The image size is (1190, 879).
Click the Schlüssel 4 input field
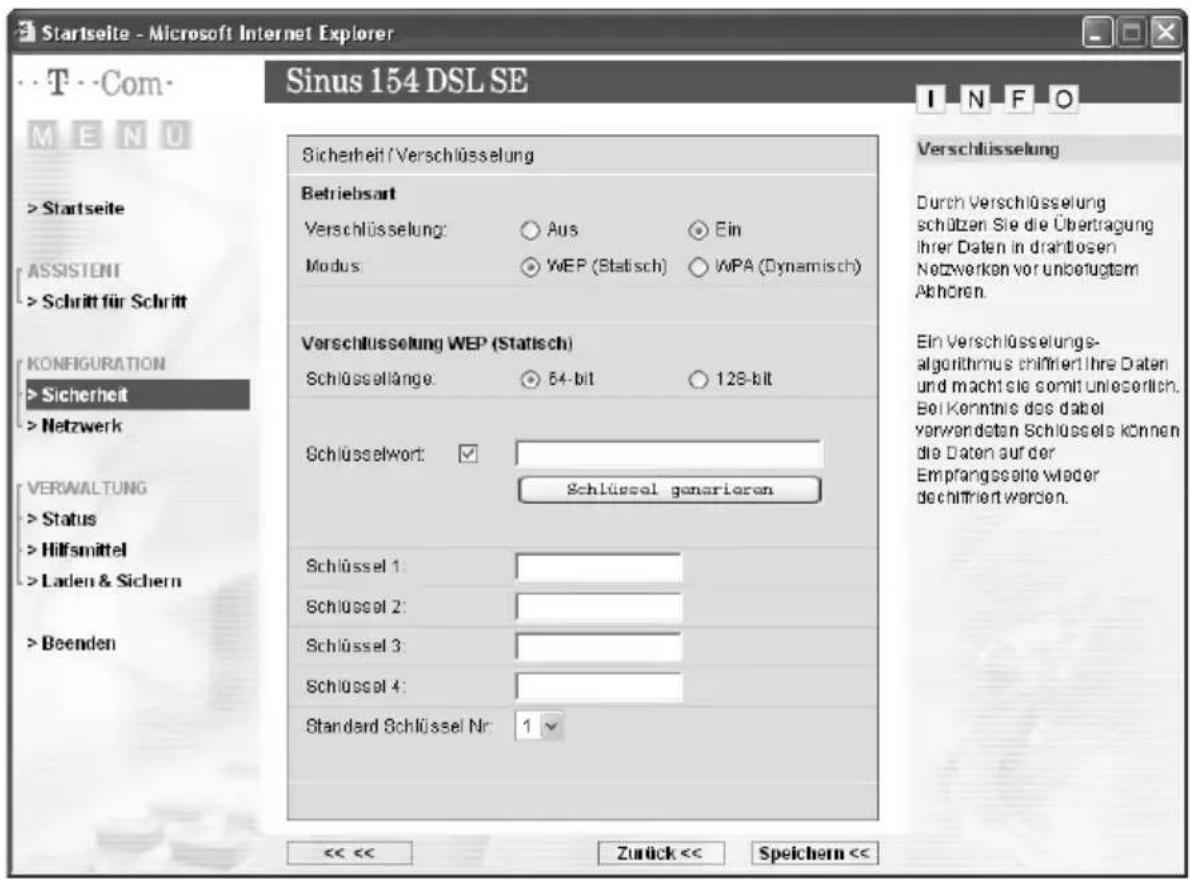coord(599,687)
